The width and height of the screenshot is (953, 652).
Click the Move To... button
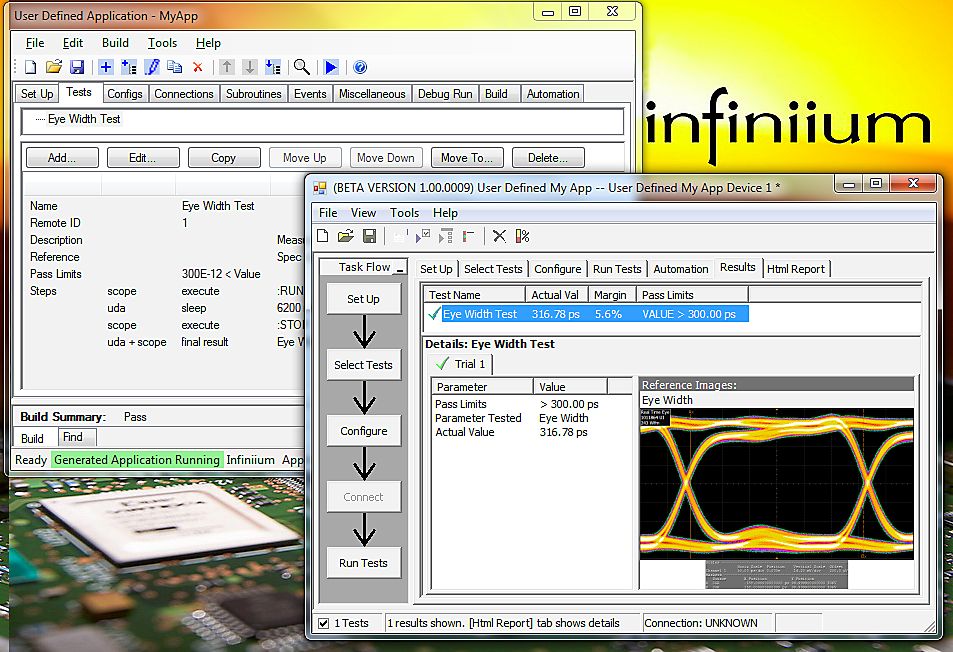coord(467,158)
